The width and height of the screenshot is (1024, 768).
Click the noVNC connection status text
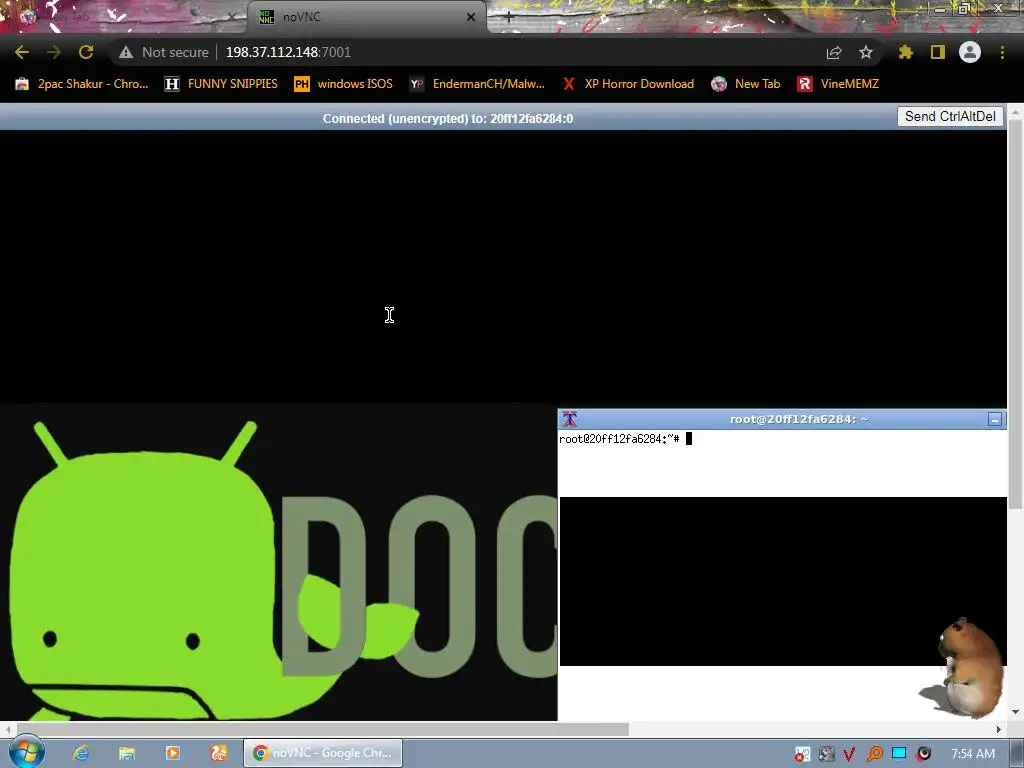pos(448,119)
